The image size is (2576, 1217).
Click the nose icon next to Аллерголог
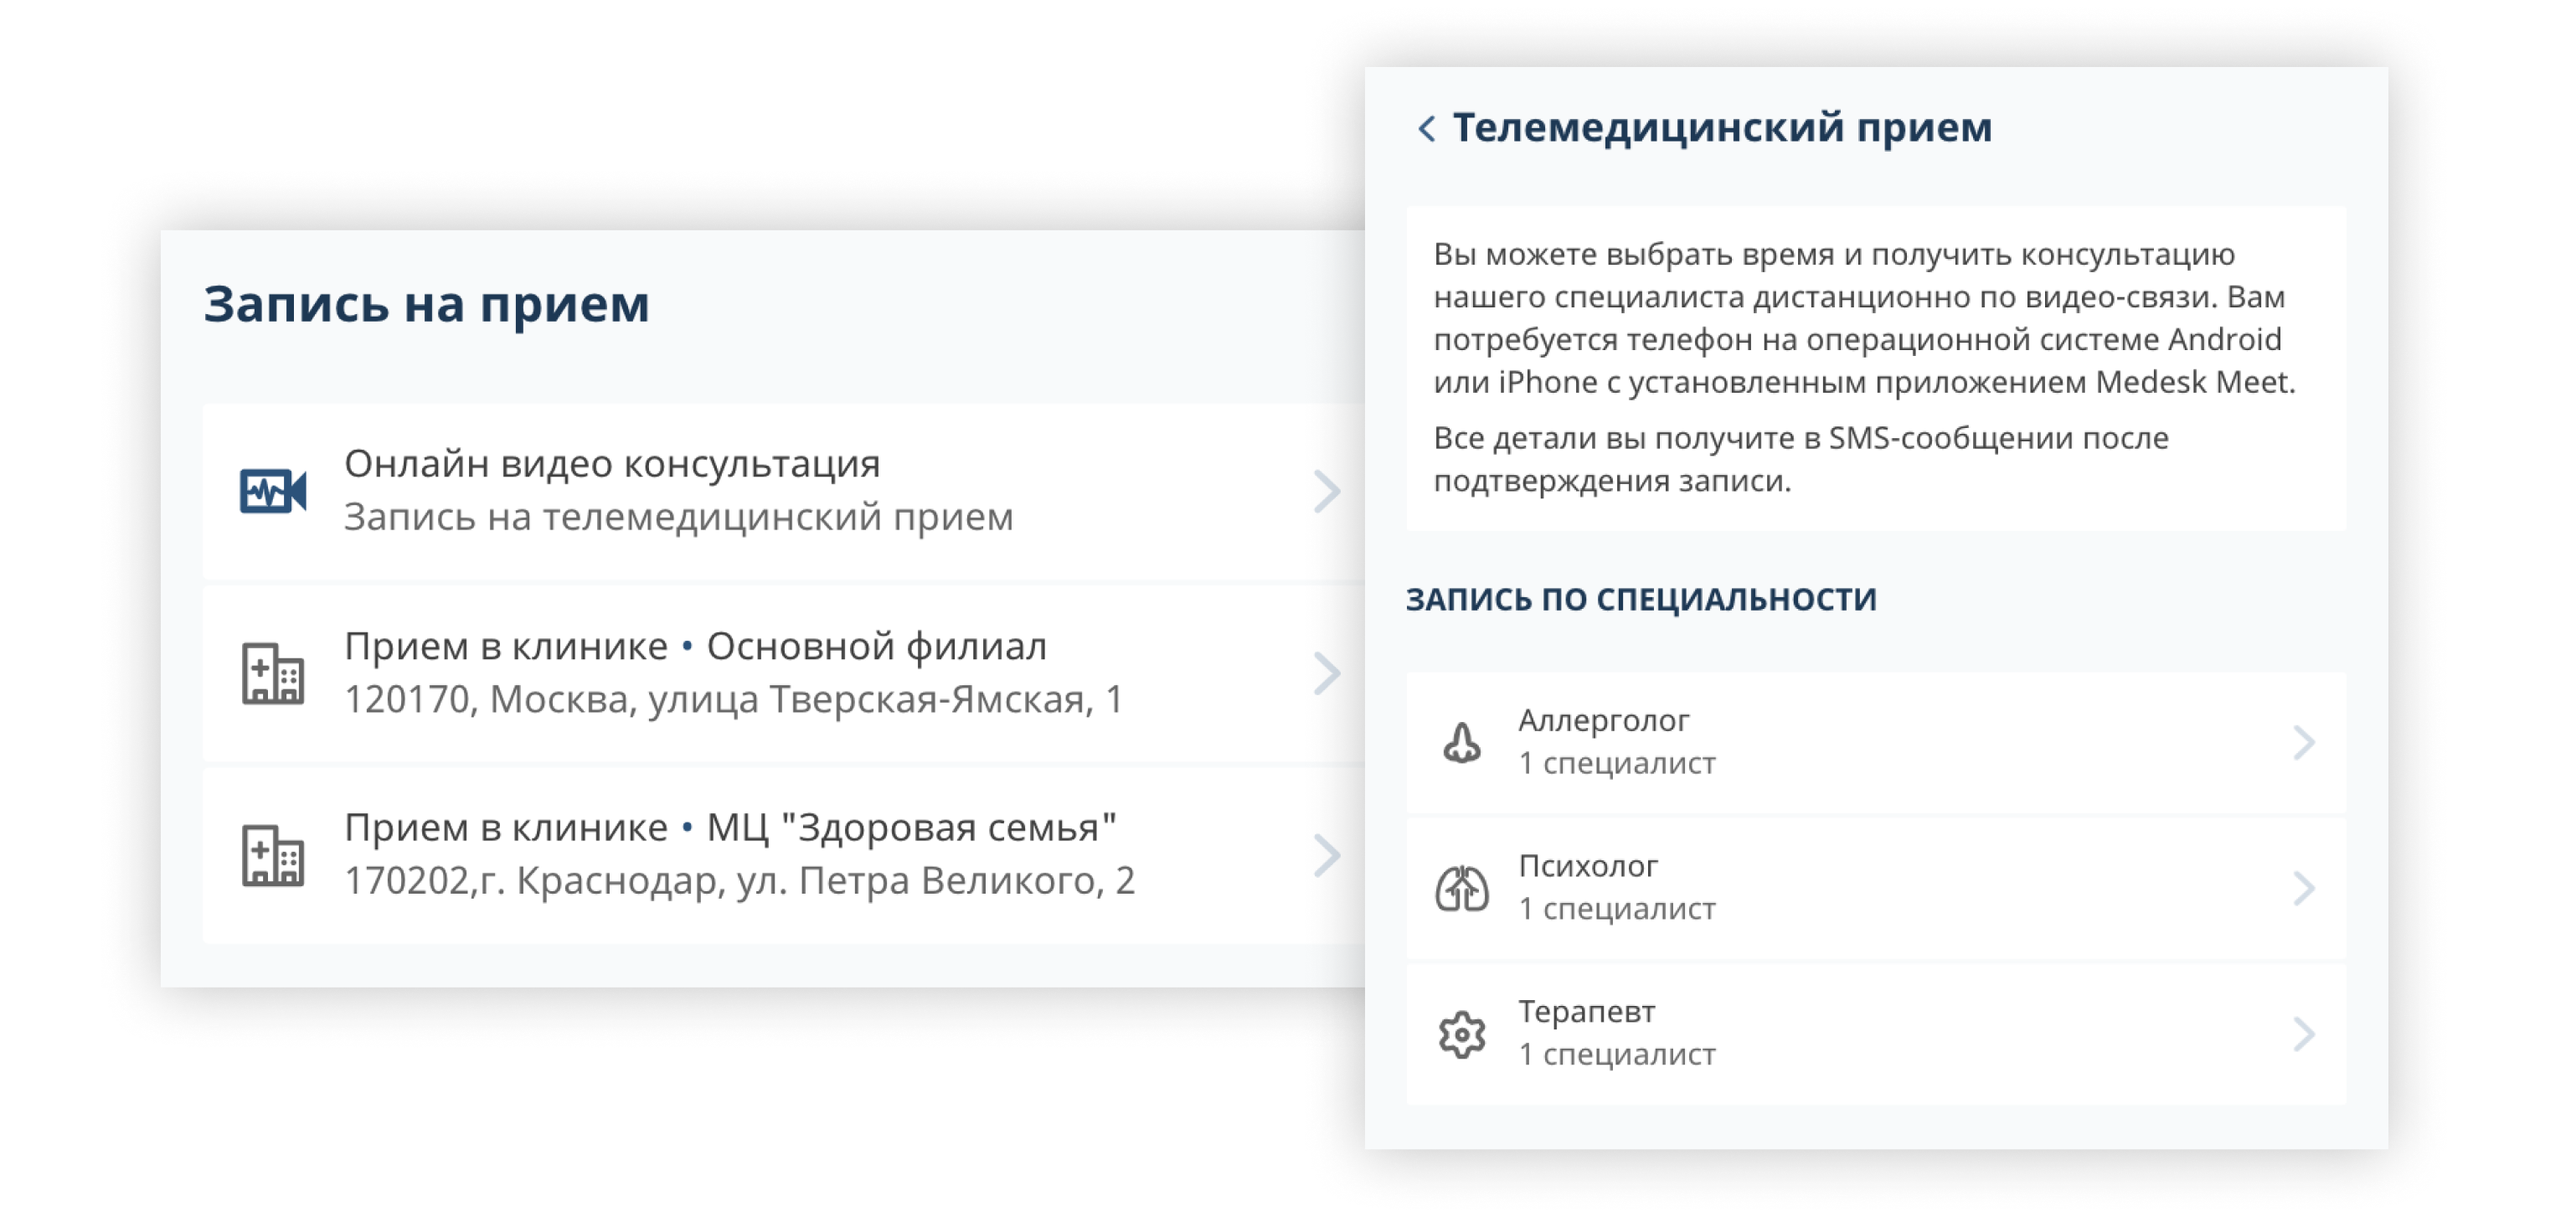(x=1462, y=742)
